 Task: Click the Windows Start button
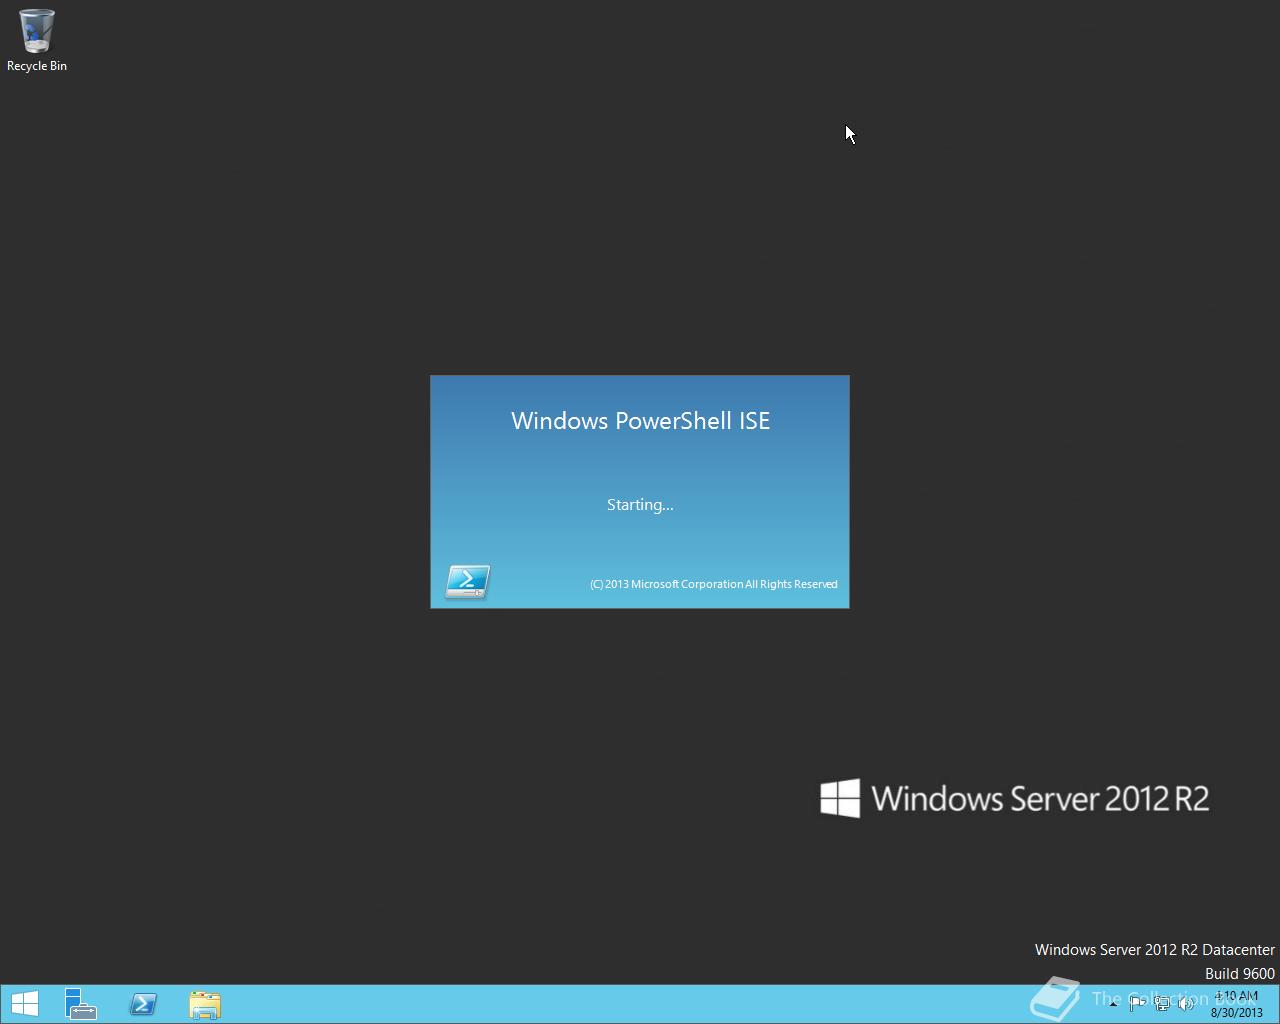[x=24, y=1004]
